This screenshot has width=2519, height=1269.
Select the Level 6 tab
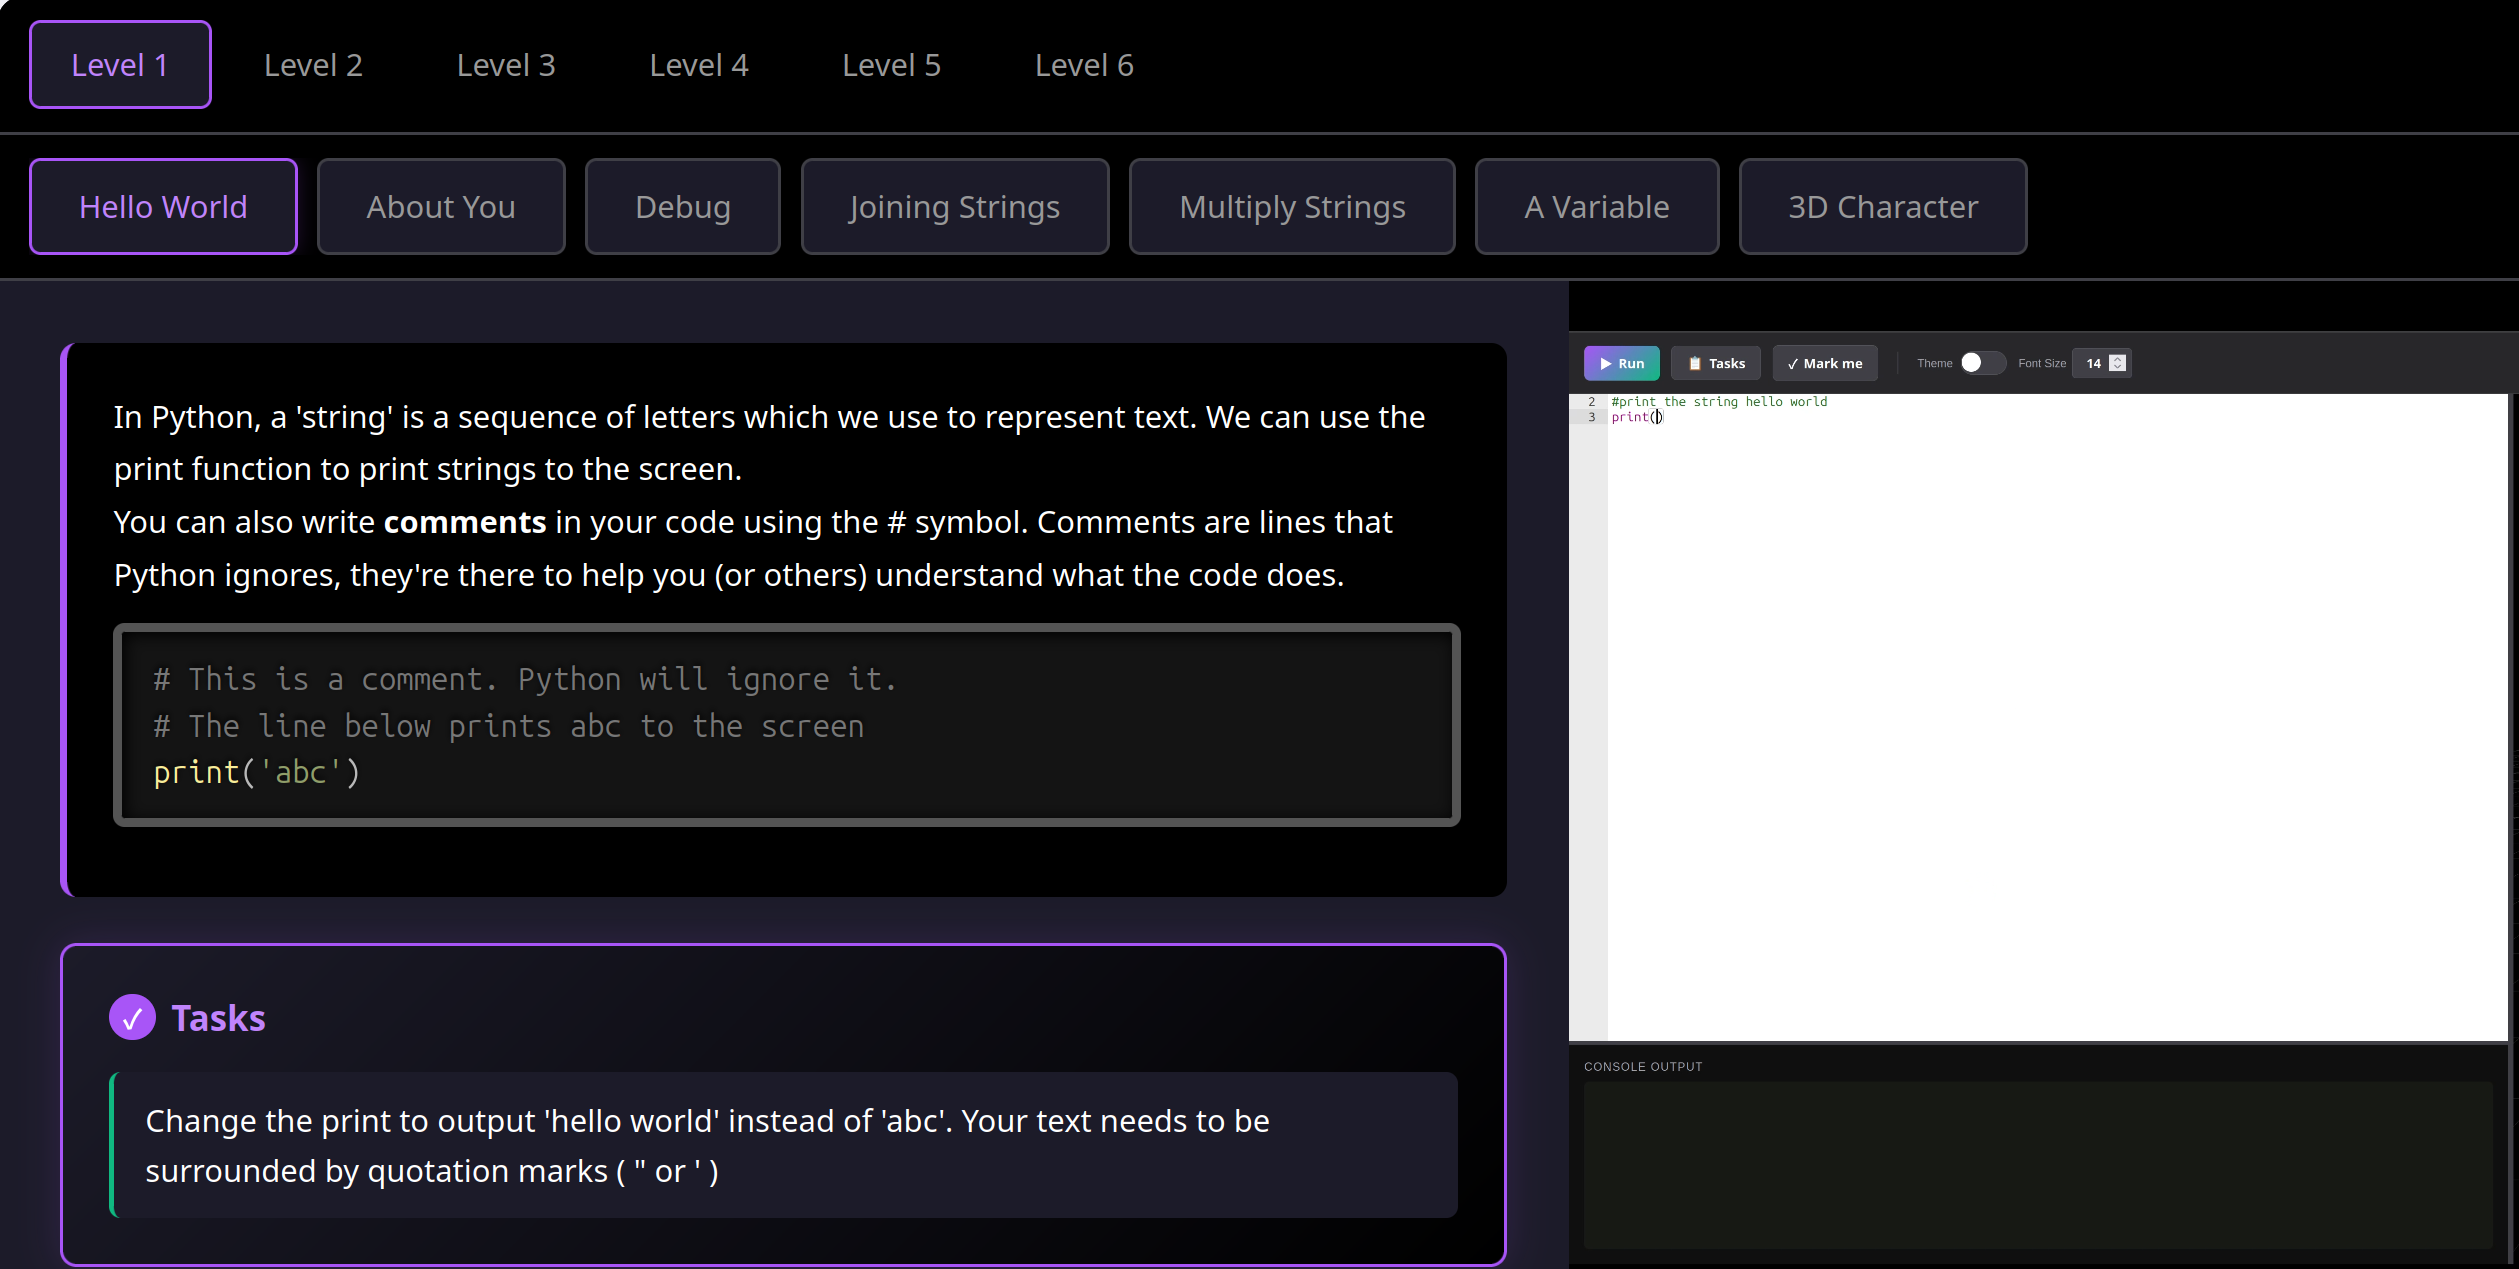(1084, 65)
